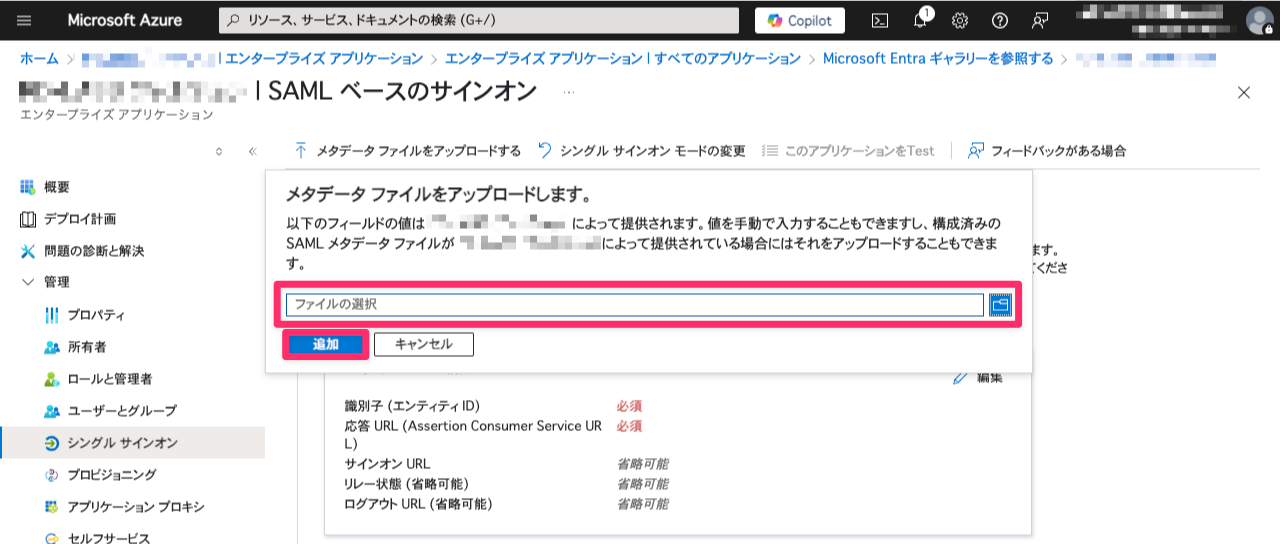Screen dimensions: 1280x544
Task: Launch Cloud Shell from the header
Action: coord(880,20)
